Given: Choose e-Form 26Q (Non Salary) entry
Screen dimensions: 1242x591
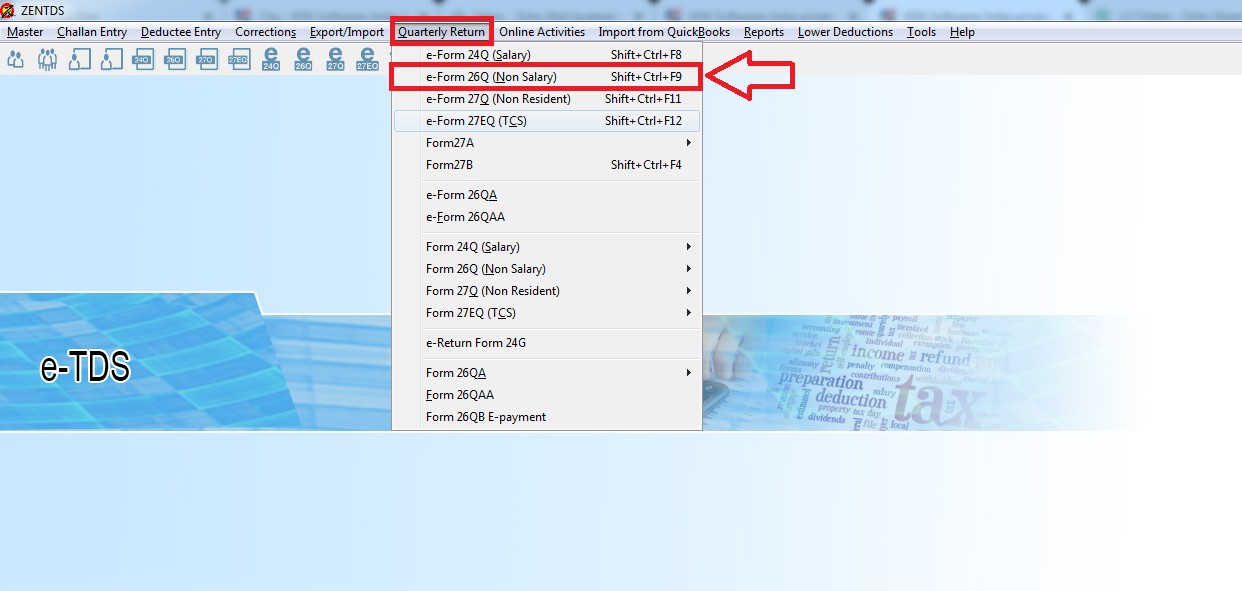Looking at the screenshot, I should pos(547,77).
